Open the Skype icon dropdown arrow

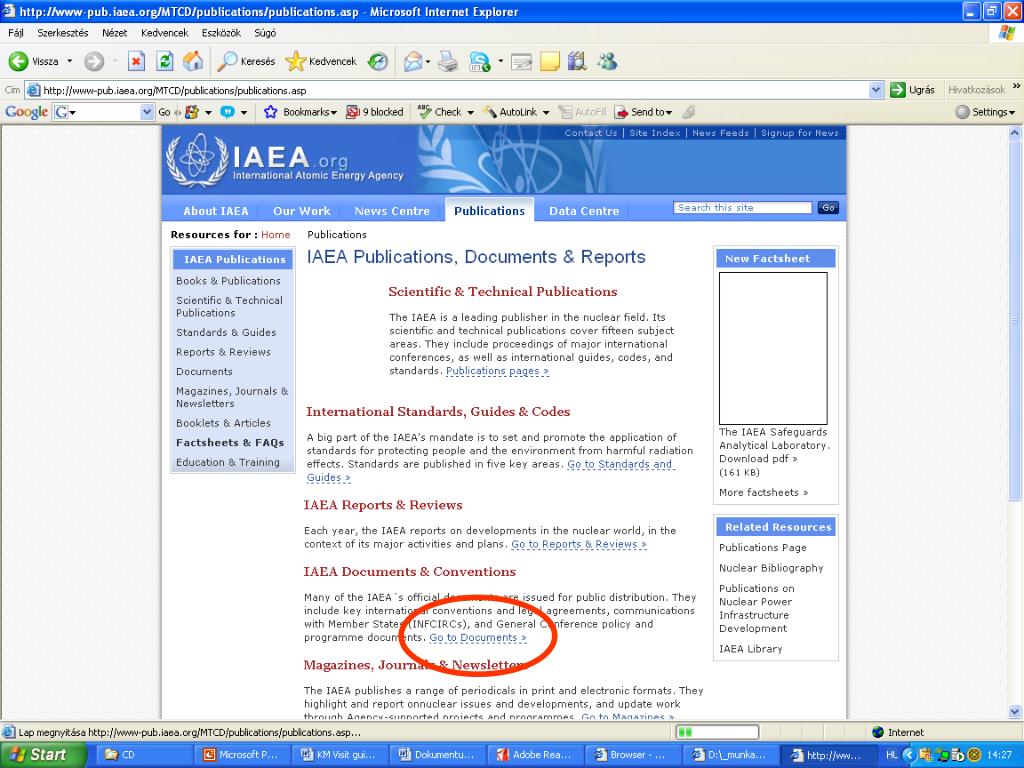pos(500,61)
